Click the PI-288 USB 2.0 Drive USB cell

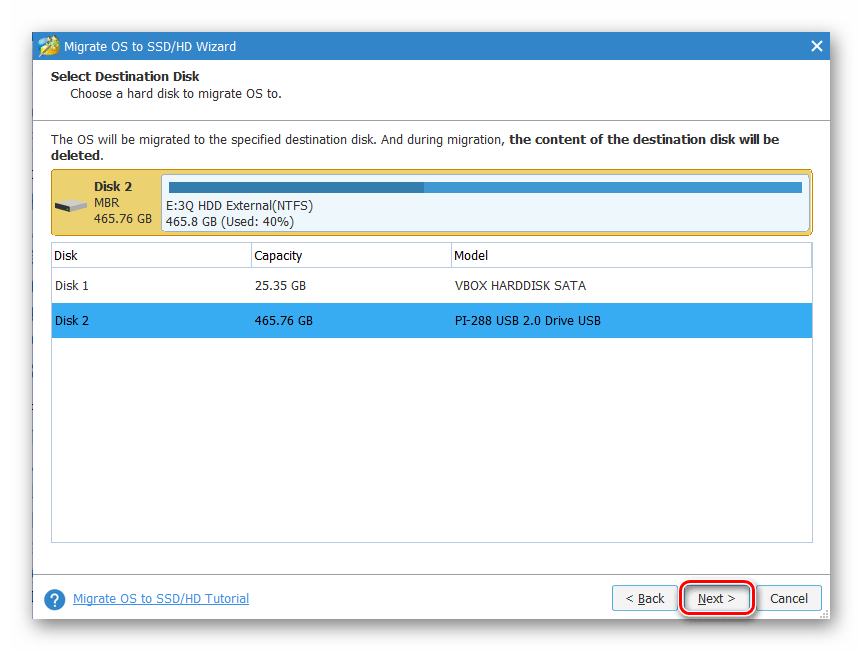pos(527,321)
